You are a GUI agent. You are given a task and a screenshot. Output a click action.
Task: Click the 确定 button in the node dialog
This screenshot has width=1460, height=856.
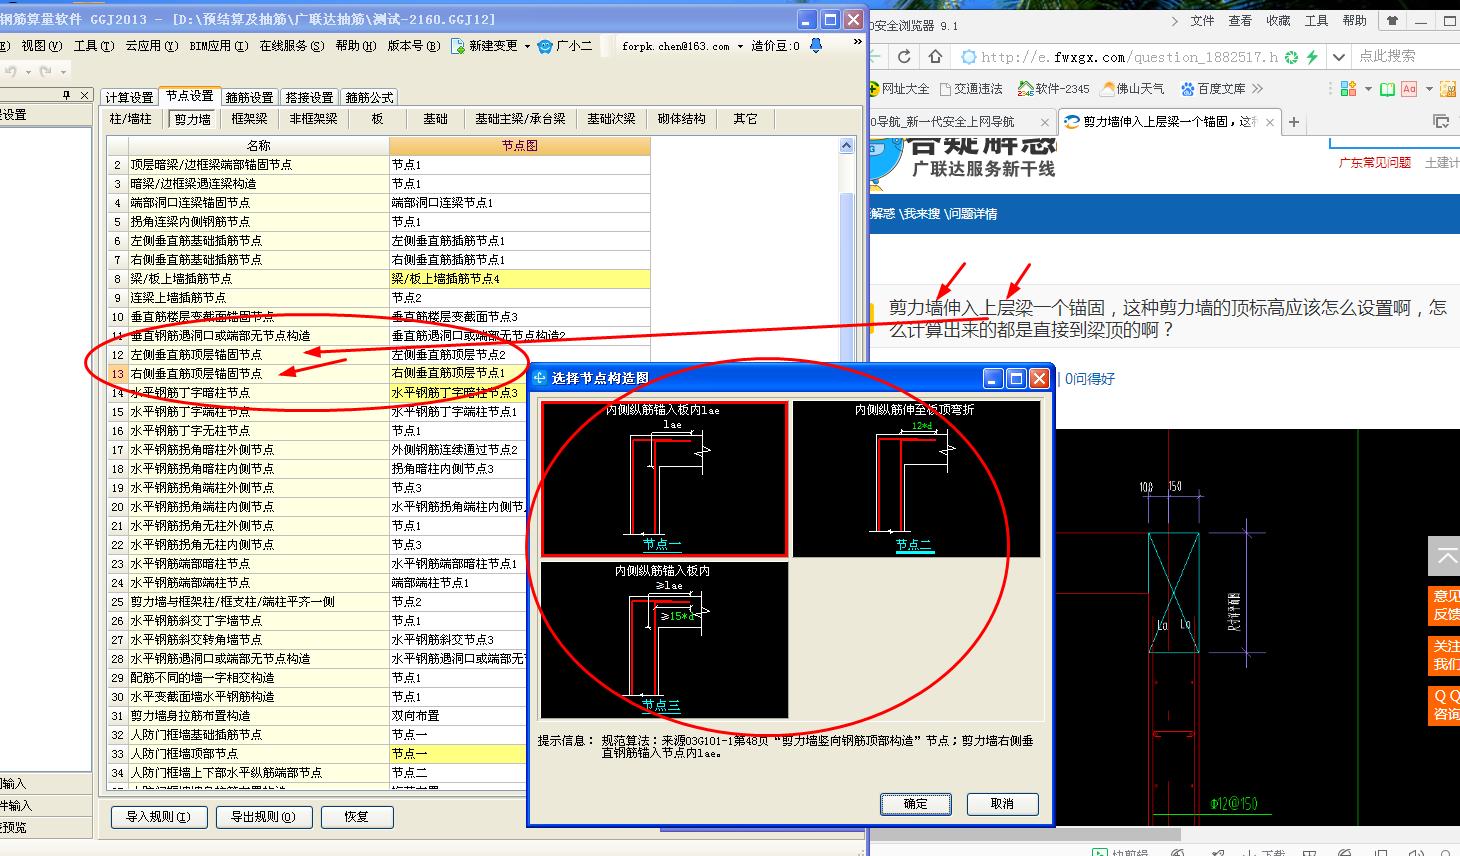point(915,804)
